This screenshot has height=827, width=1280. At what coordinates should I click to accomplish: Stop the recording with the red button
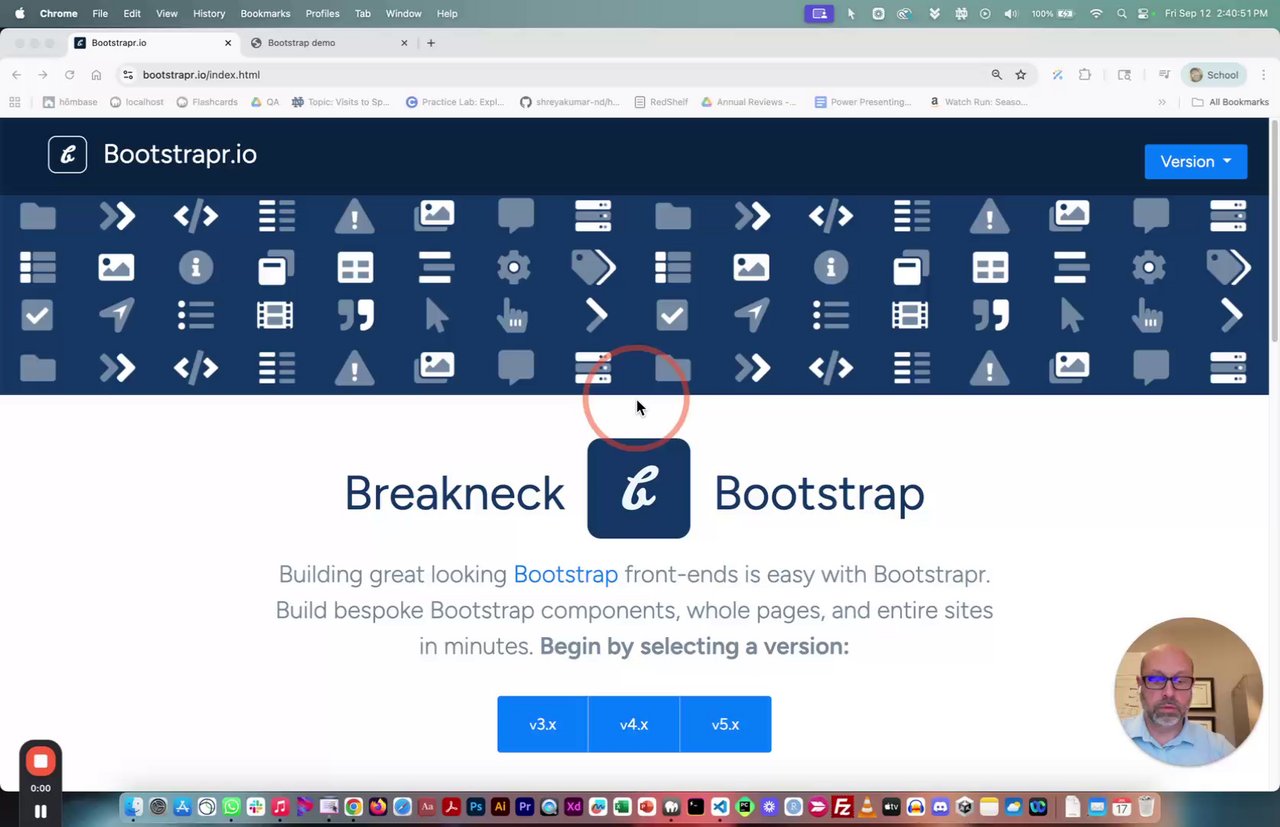pos(41,762)
